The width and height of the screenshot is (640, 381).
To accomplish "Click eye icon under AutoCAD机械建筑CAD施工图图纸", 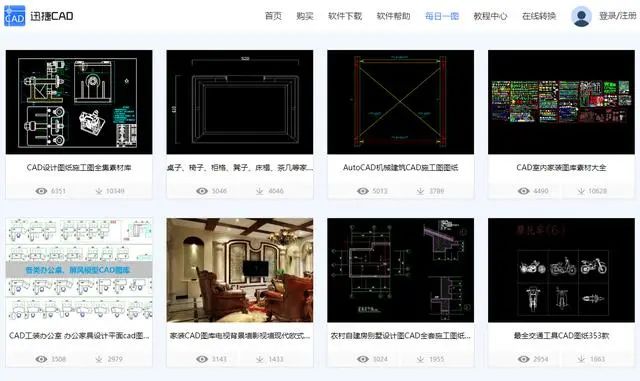I will point(363,191).
